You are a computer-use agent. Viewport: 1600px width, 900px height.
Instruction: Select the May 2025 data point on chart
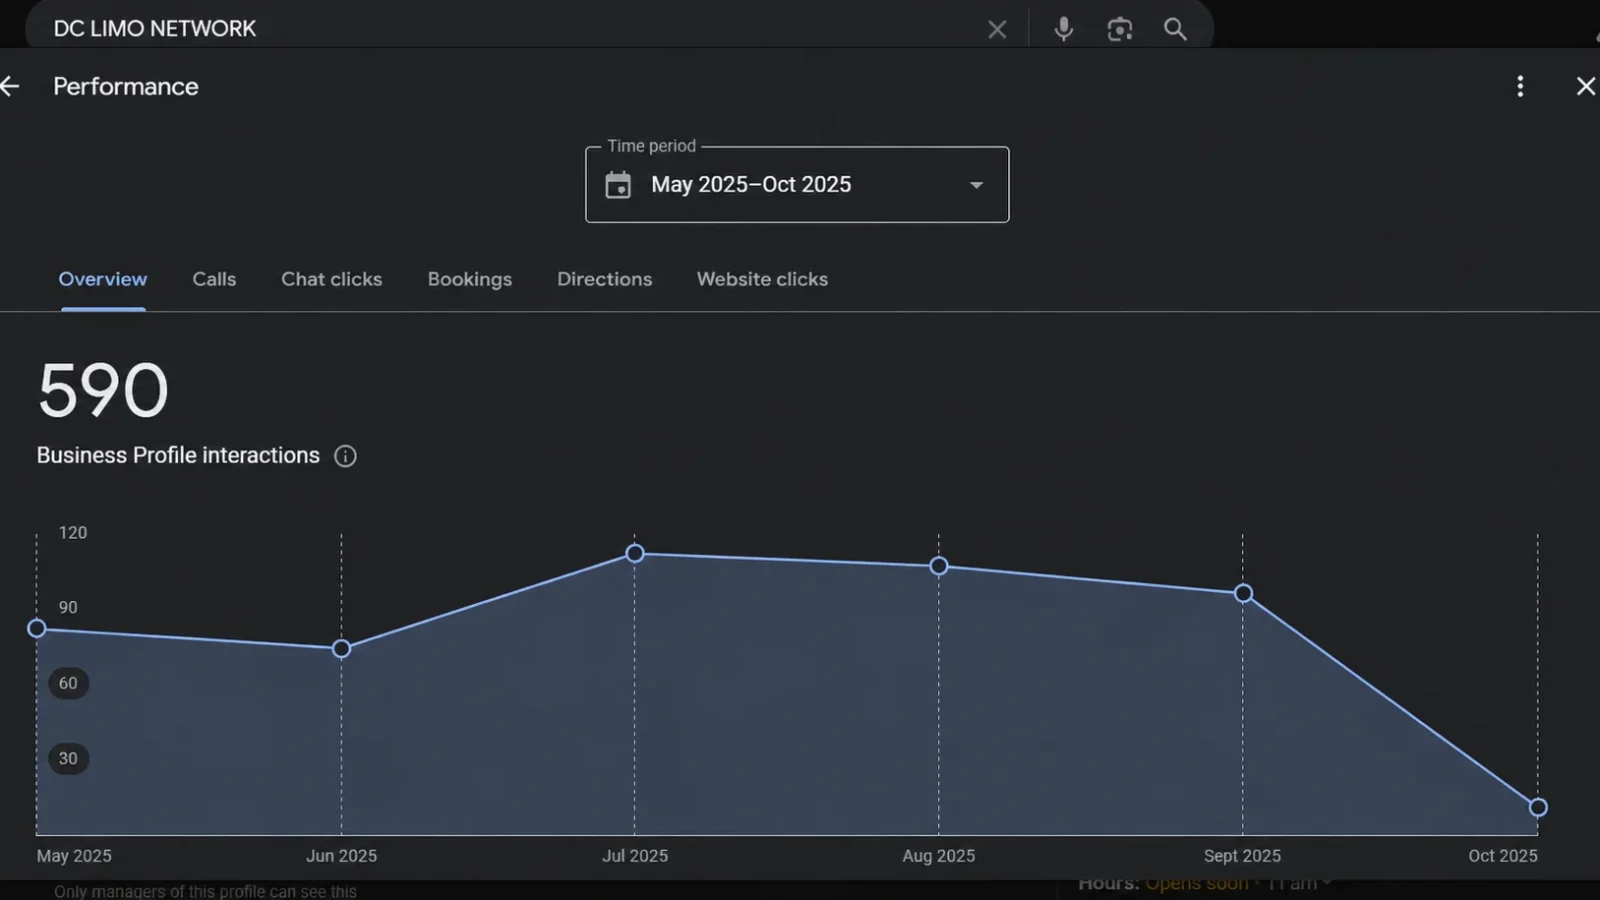(37, 629)
